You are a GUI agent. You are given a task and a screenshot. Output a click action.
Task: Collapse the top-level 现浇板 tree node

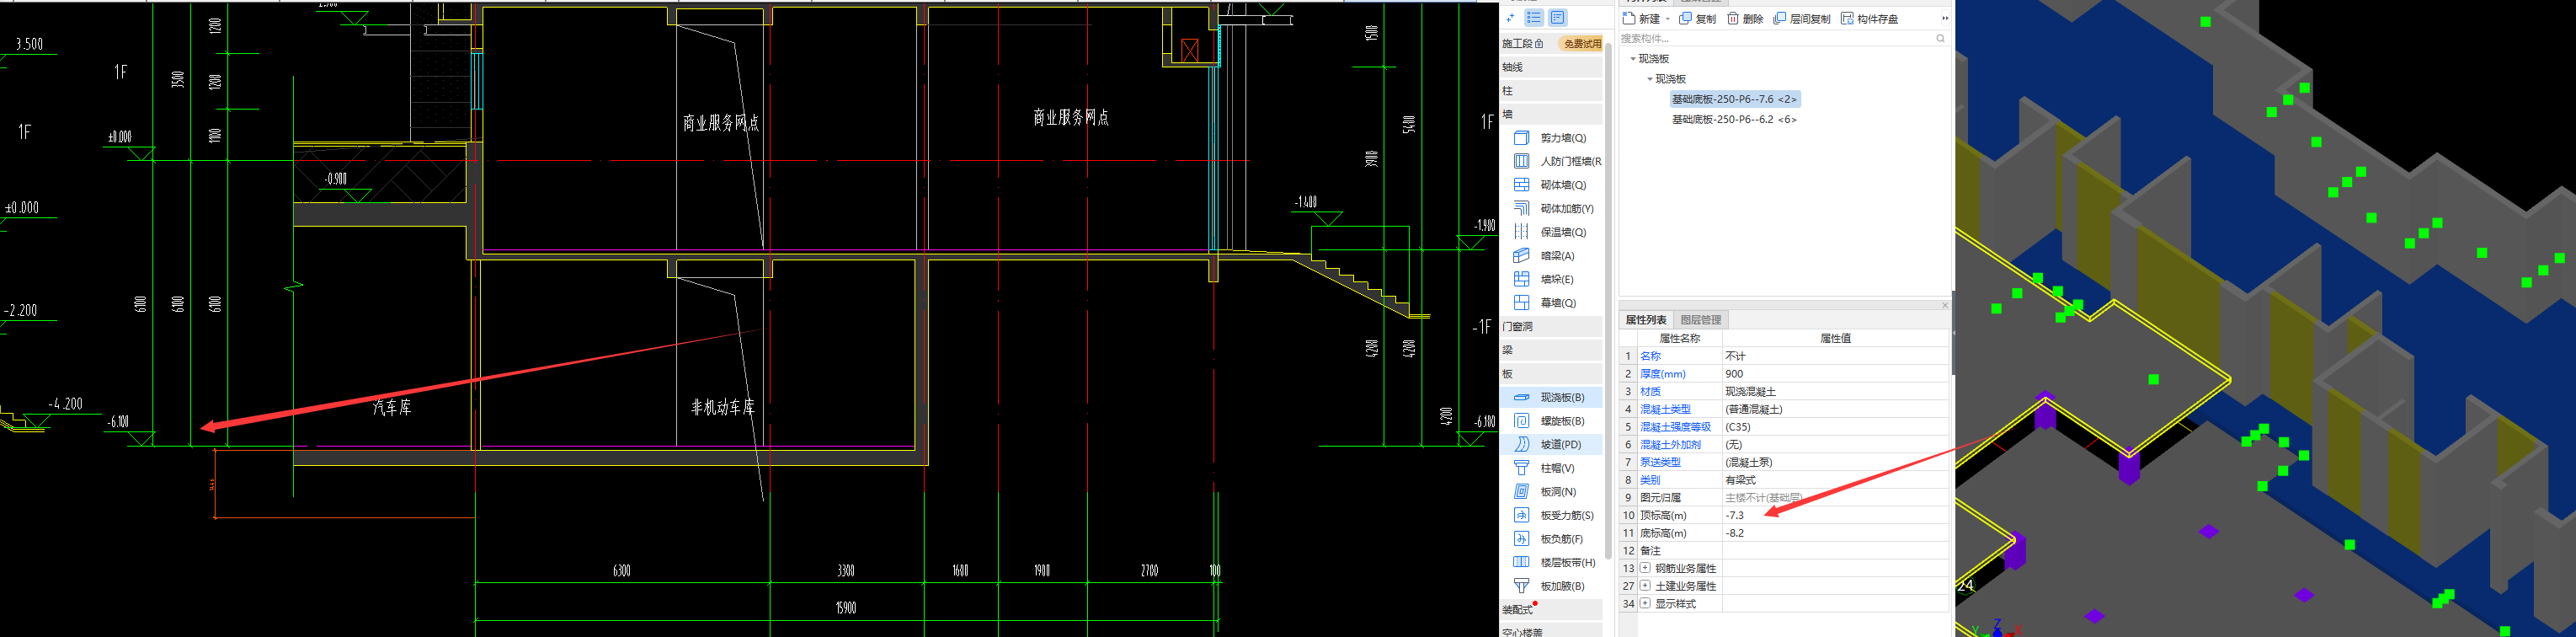(x=1633, y=59)
